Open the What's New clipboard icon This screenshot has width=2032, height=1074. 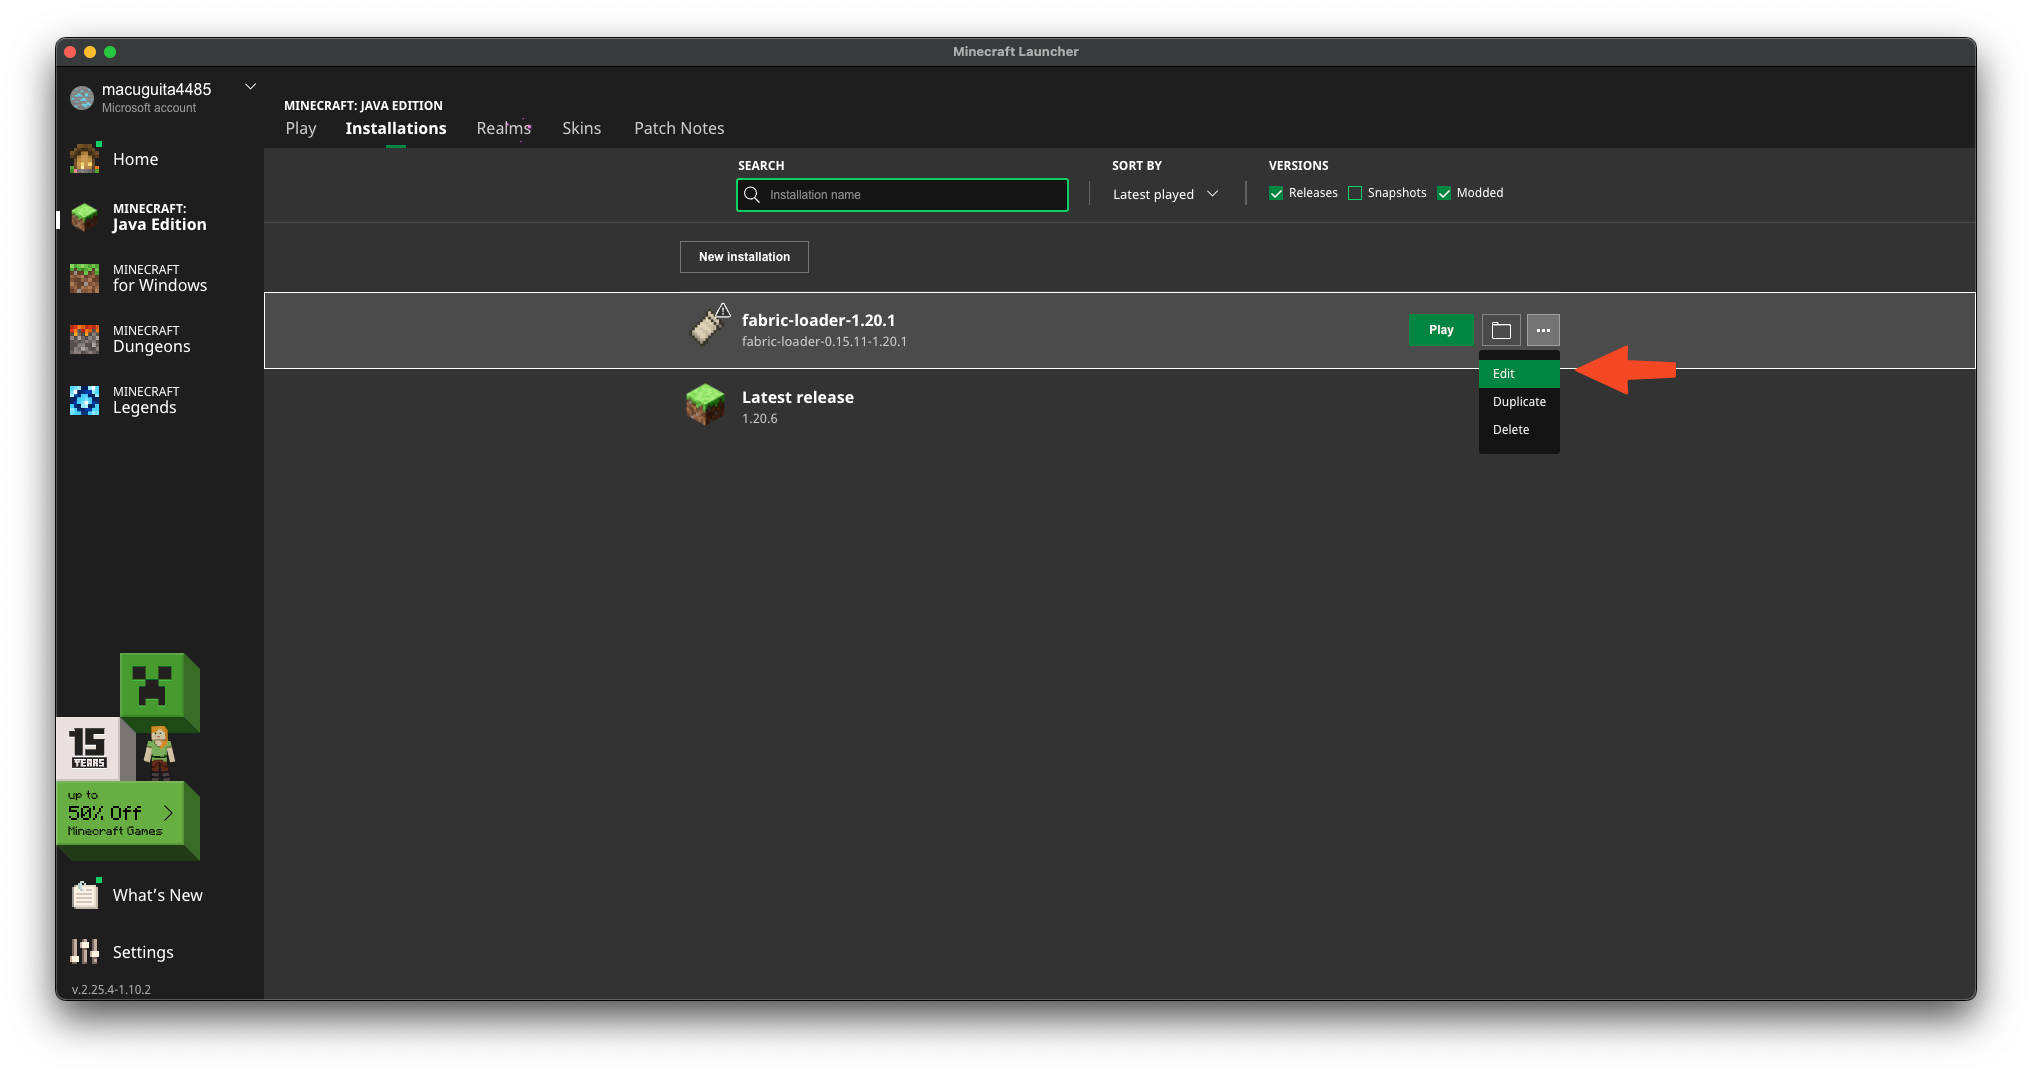[85, 894]
